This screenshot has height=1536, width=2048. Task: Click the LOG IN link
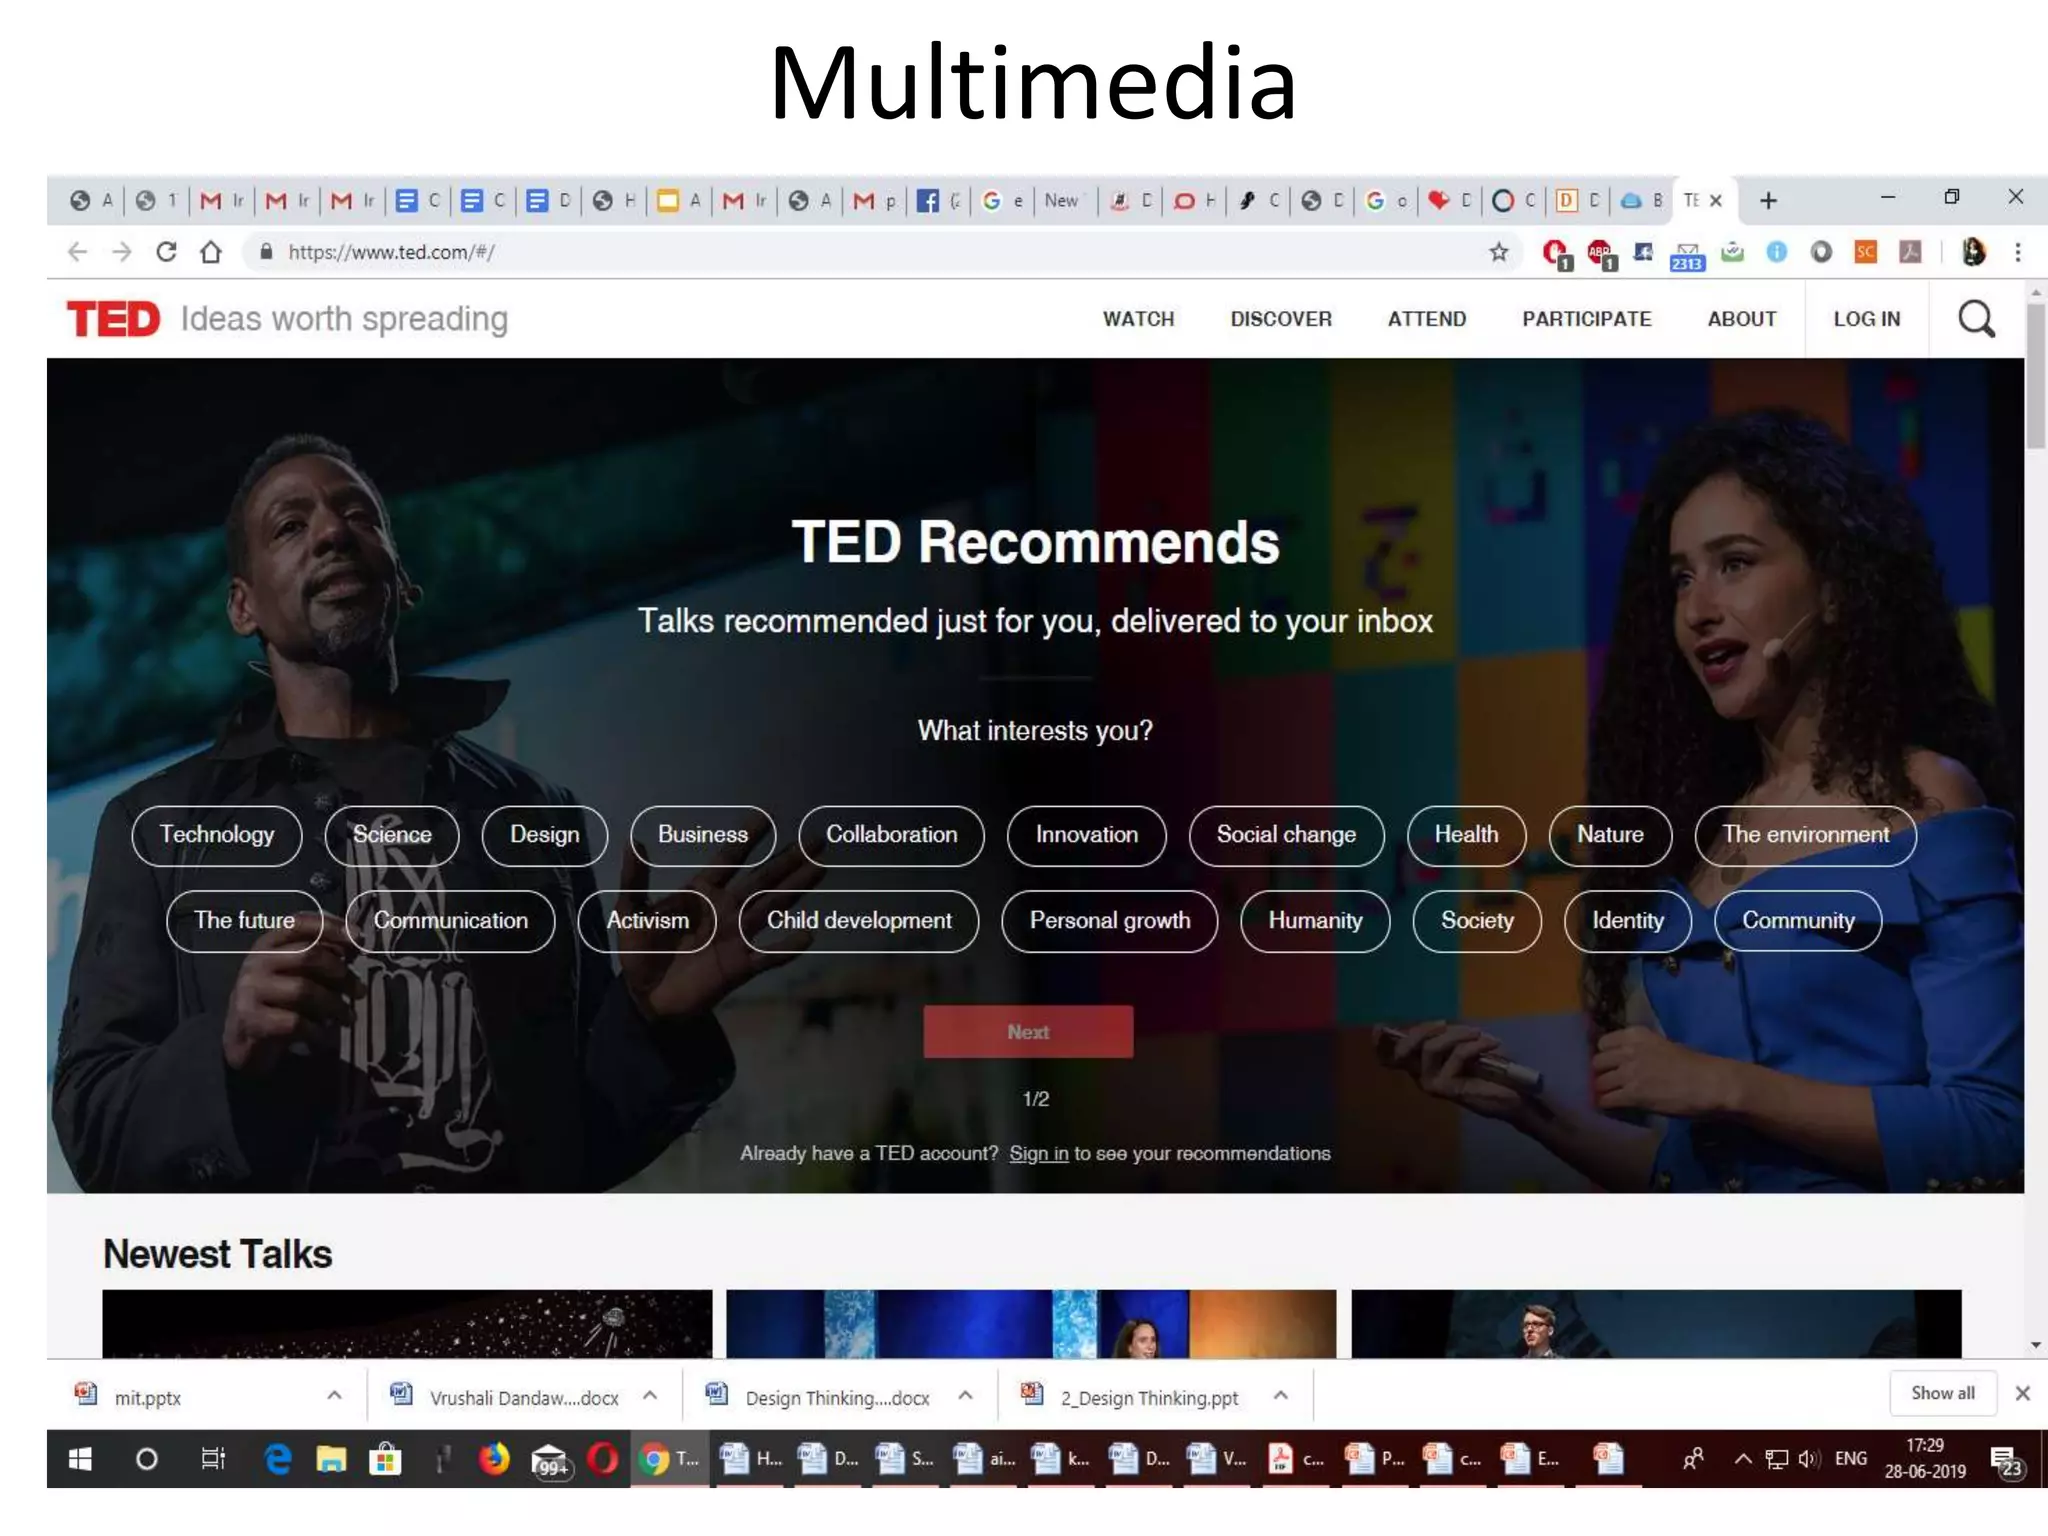coord(1867,319)
